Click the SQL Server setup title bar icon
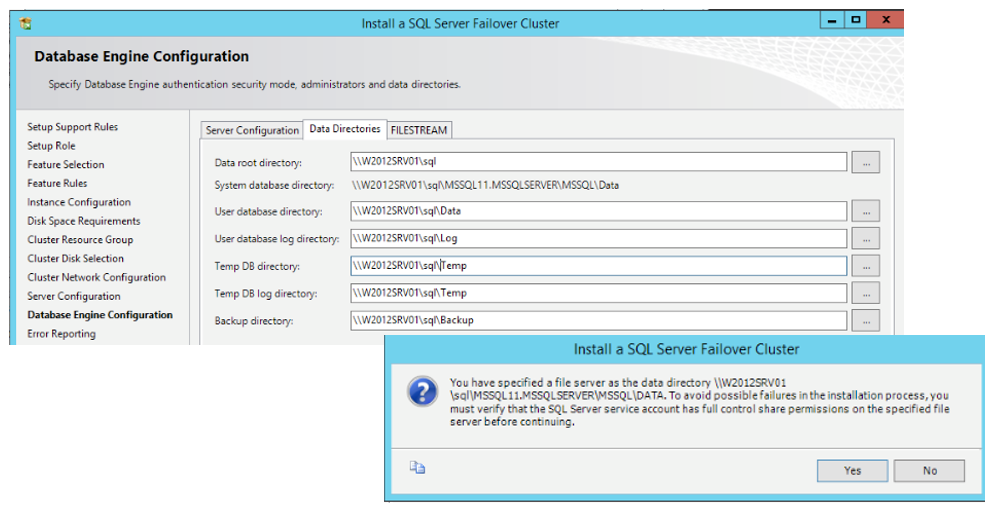Screen dimensions: 999x515 click(25, 24)
